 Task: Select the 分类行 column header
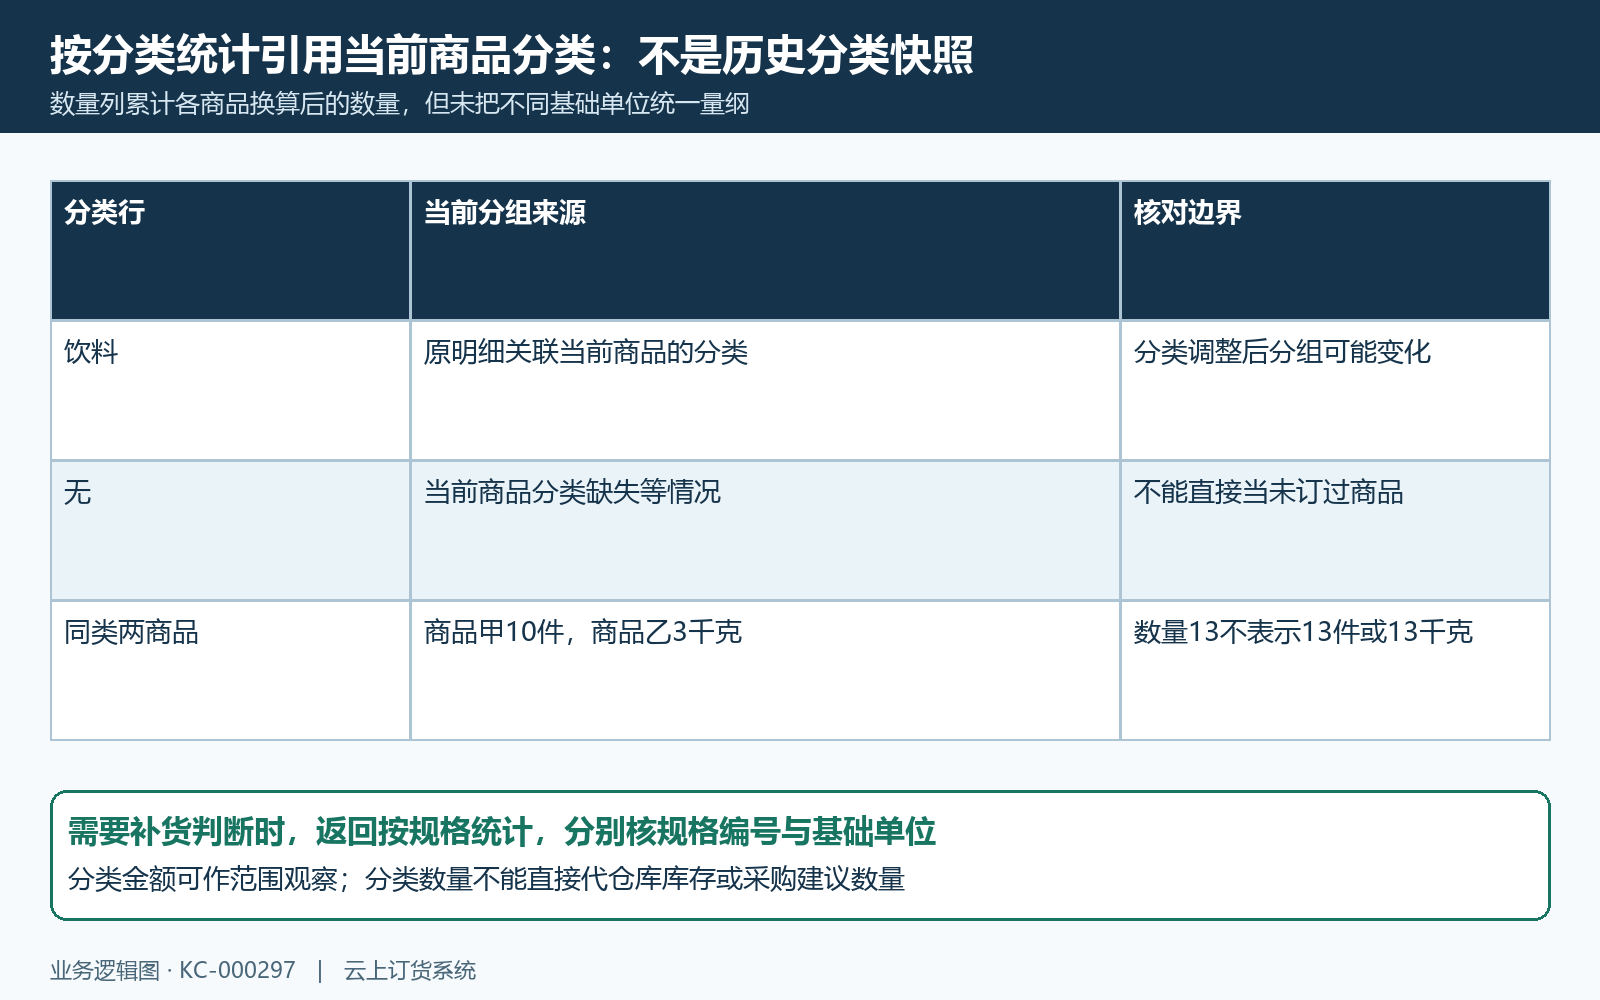tap(231, 251)
